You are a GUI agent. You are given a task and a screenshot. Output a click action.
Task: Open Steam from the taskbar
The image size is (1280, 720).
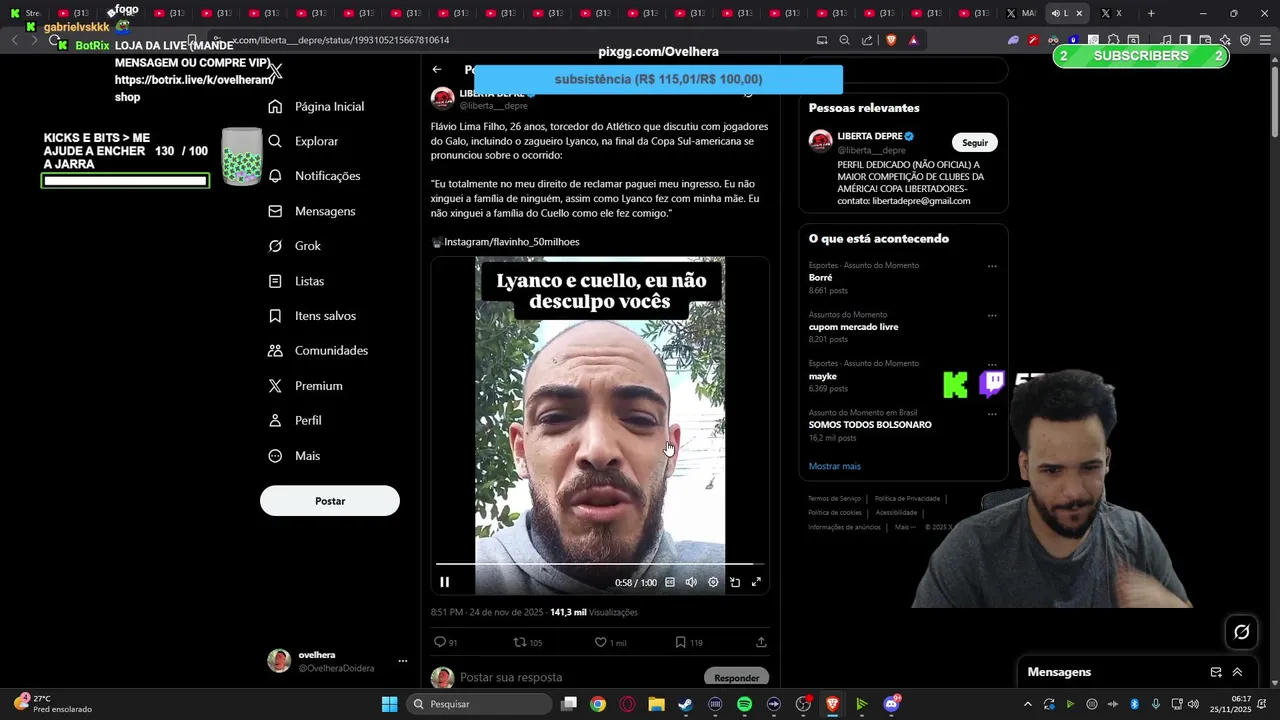coord(685,704)
